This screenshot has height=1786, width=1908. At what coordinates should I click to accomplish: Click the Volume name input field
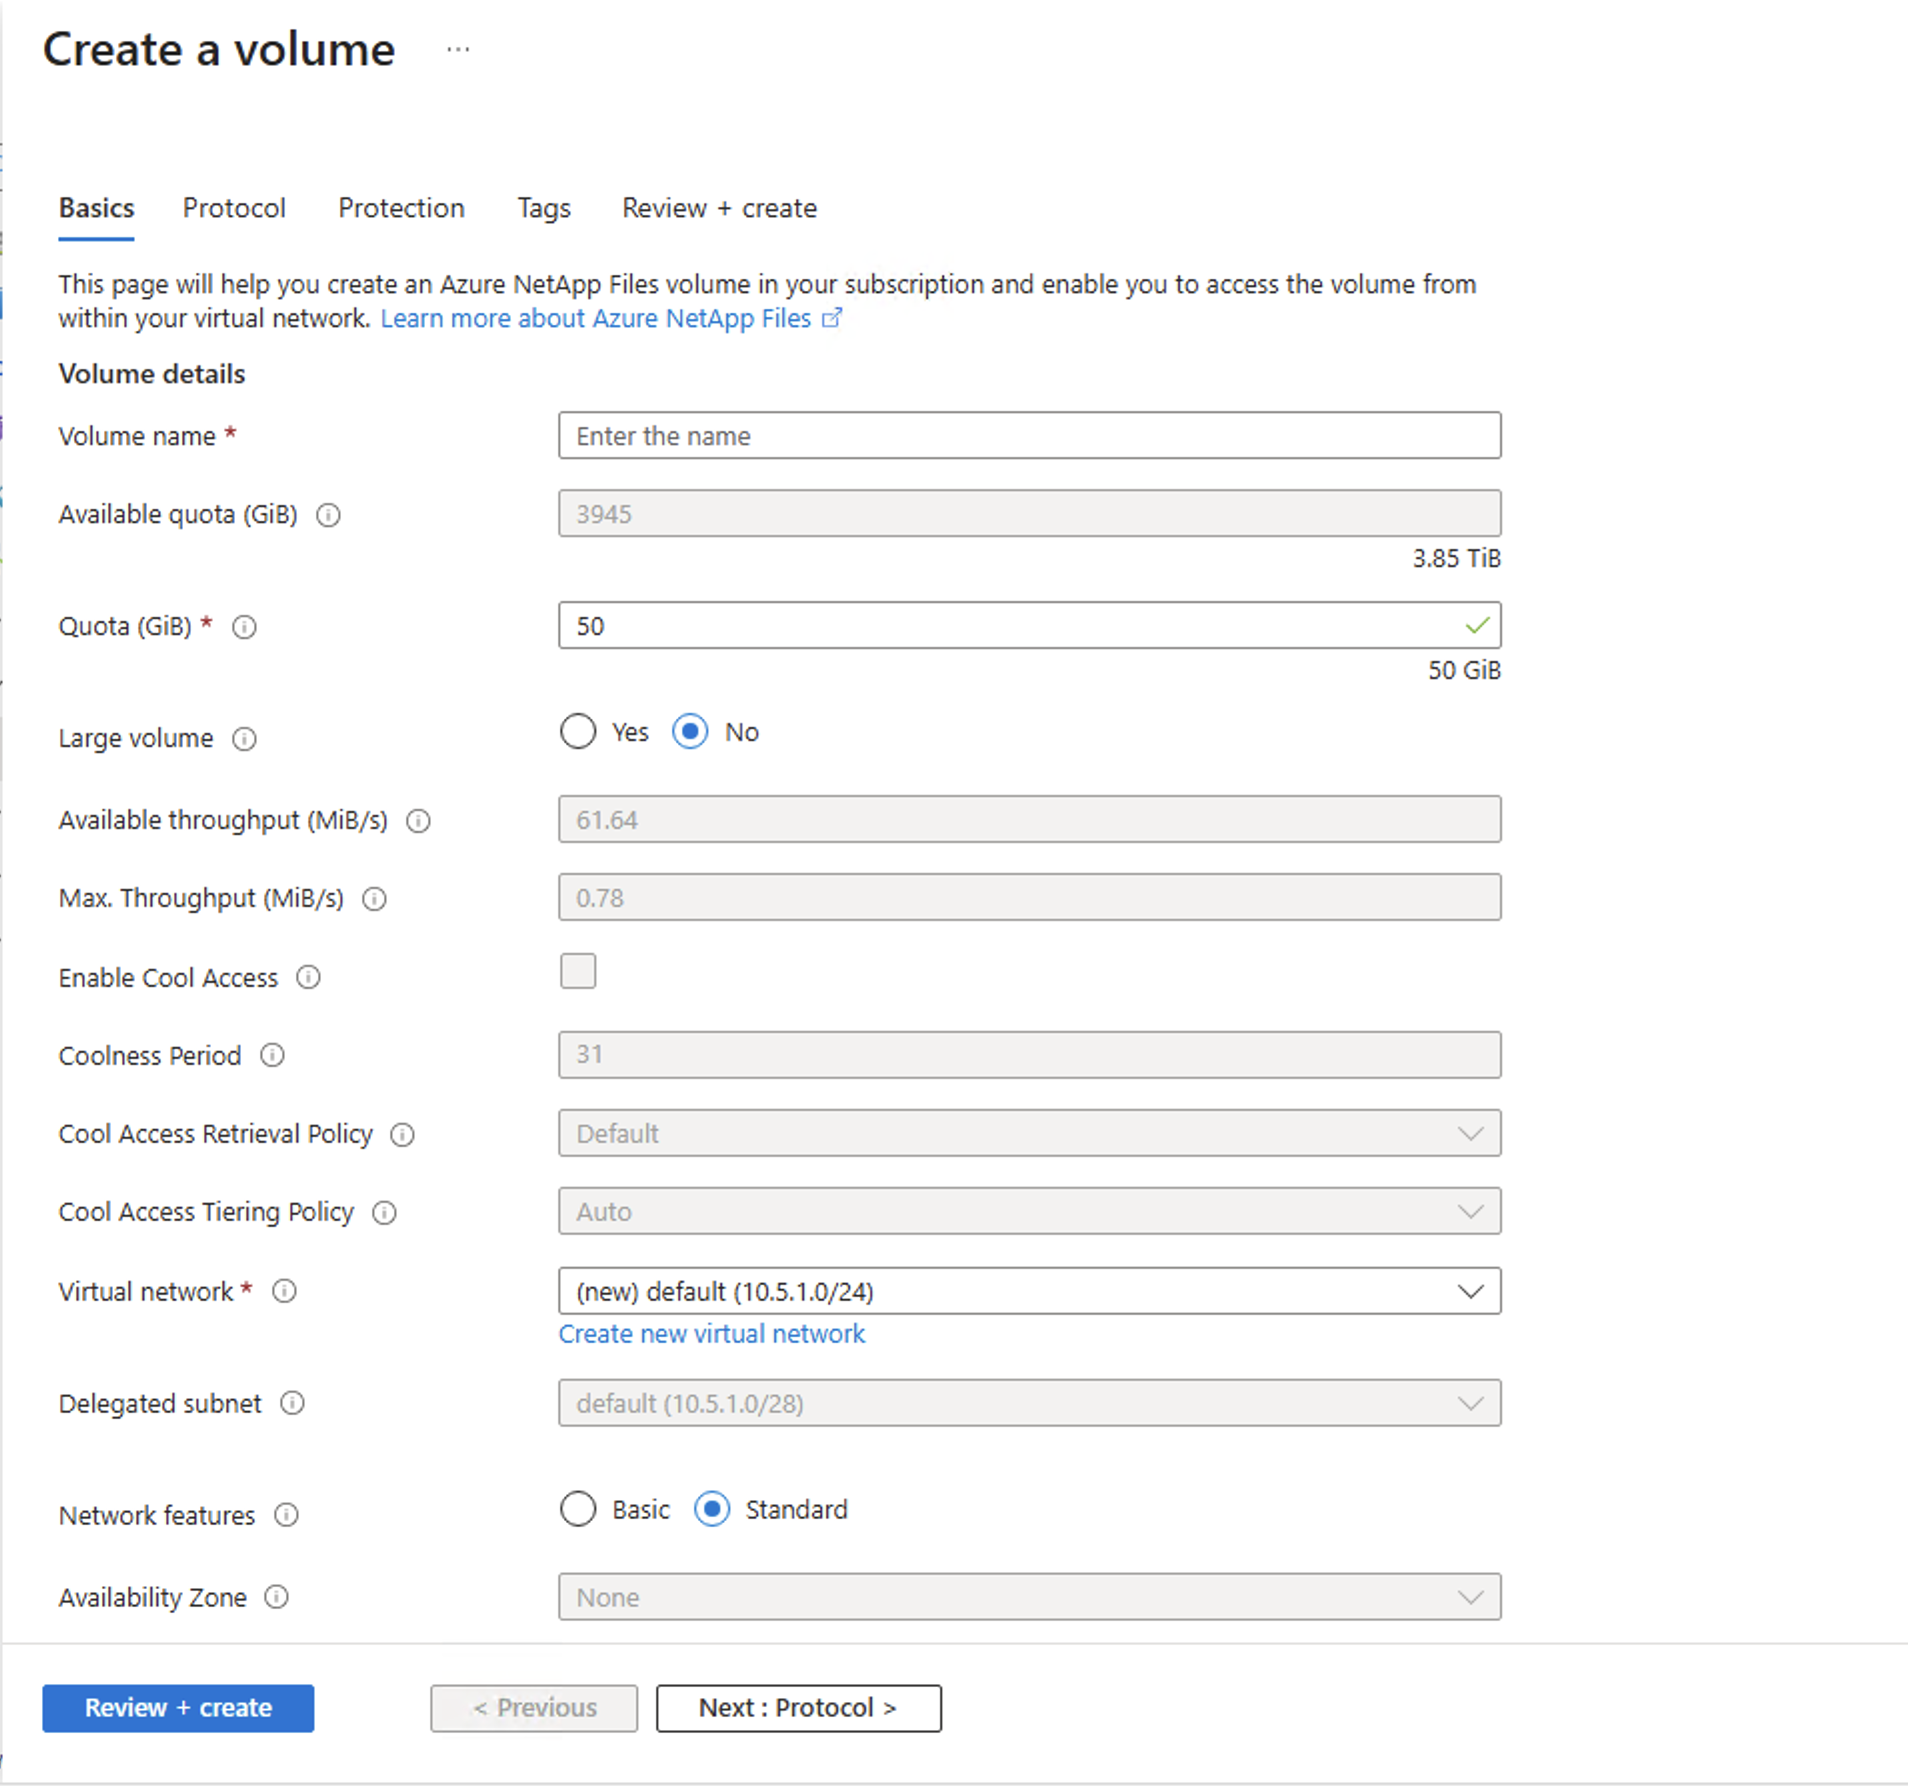click(x=1029, y=435)
